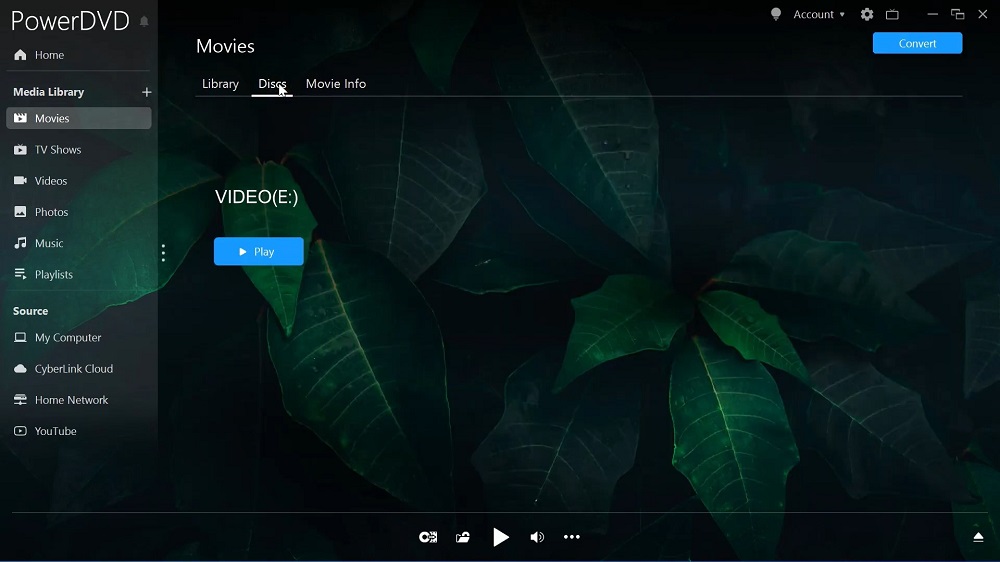The width and height of the screenshot is (1000, 562).
Task: Switch to the Movie Info tab
Action: click(x=335, y=84)
